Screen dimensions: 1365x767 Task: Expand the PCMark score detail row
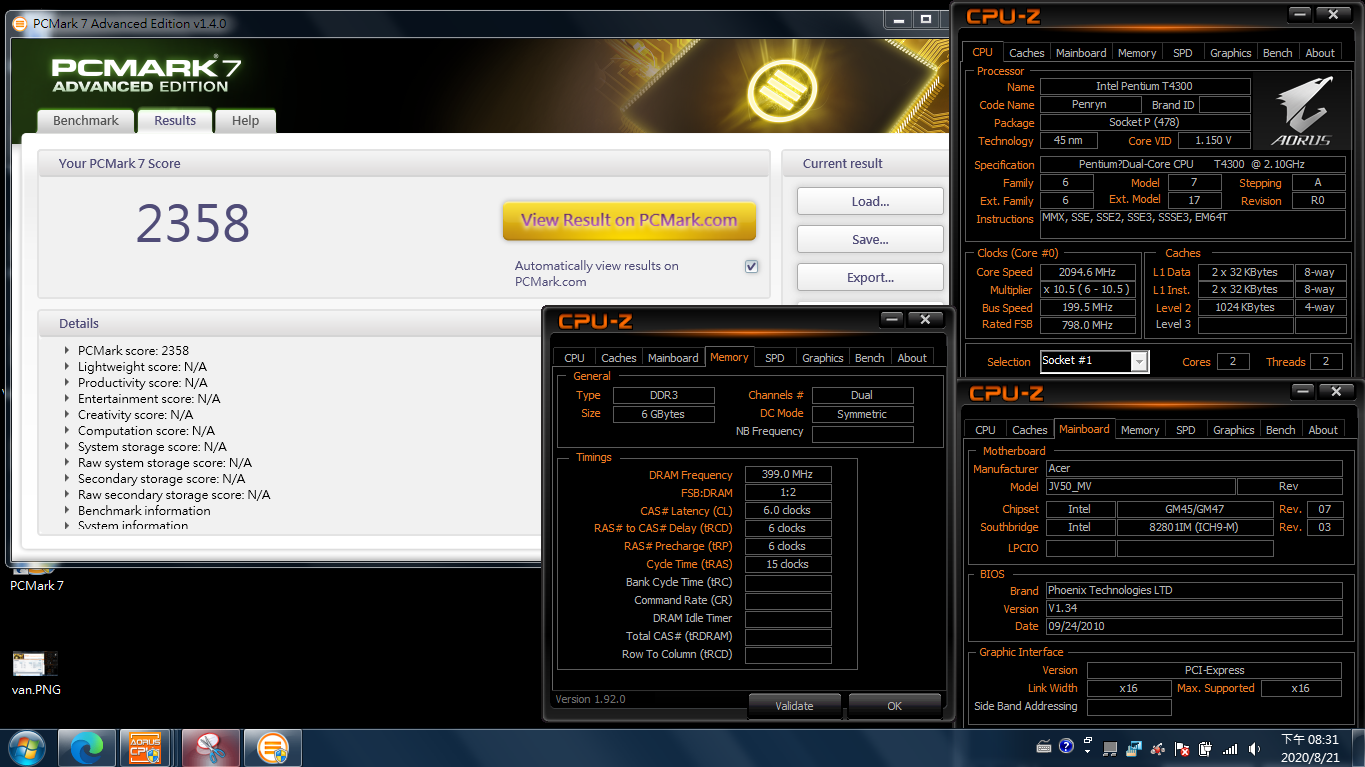pyautogui.click(x=67, y=350)
